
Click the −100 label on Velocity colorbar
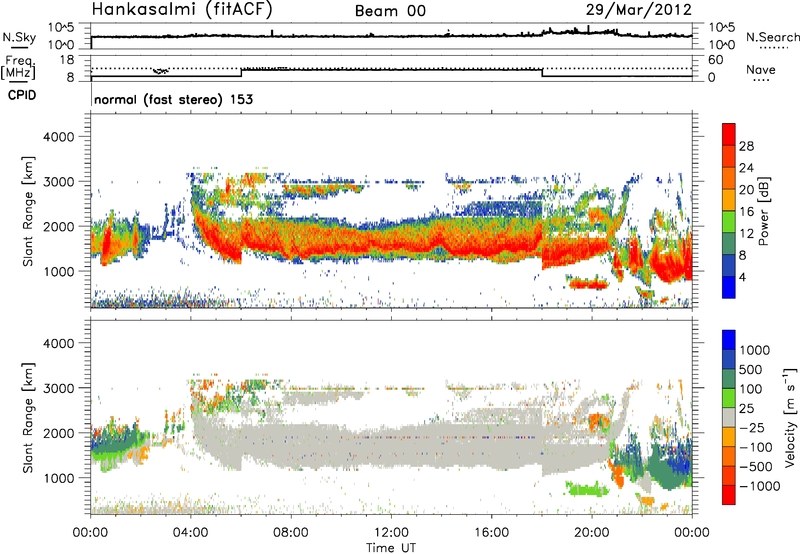tap(756, 447)
